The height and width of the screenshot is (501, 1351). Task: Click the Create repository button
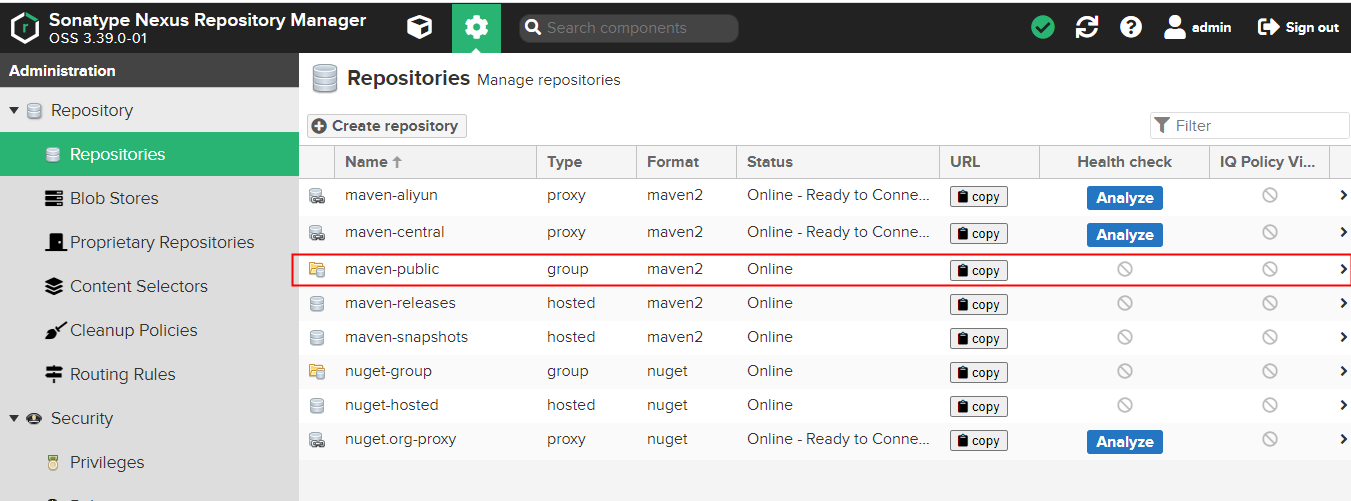(387, 126)
